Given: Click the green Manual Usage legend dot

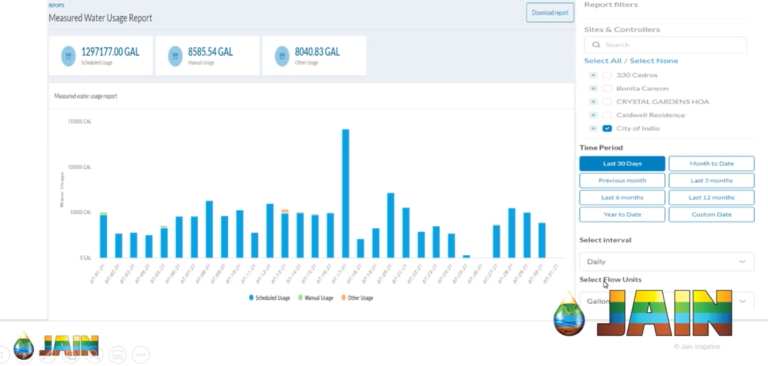Looking at the screenshot, I should click(x=300, y=298).
